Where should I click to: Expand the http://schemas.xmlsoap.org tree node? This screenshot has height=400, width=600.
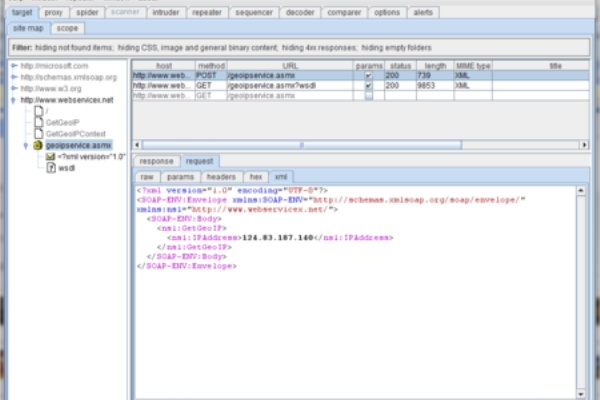(14, 77)
